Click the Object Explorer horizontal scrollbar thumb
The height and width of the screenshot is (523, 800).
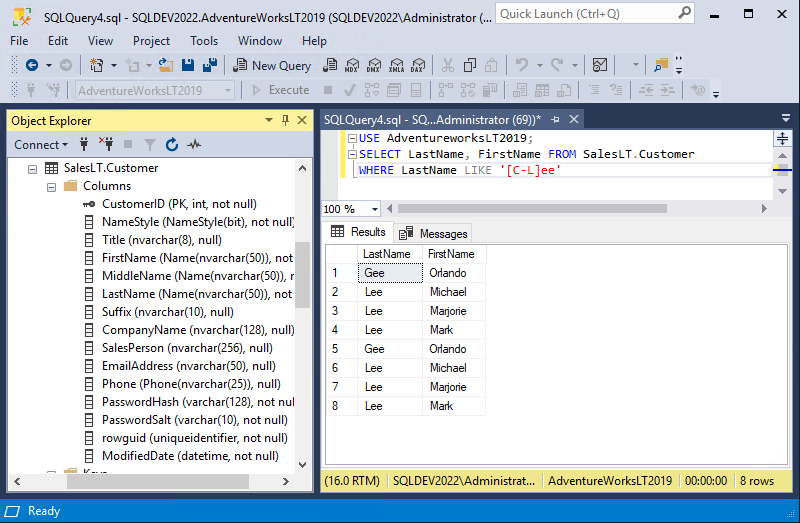click(158, 481)
